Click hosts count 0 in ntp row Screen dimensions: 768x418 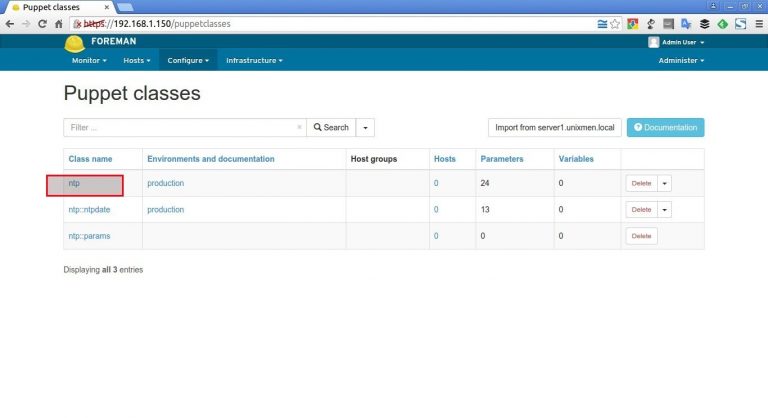(x=436, y=183)
